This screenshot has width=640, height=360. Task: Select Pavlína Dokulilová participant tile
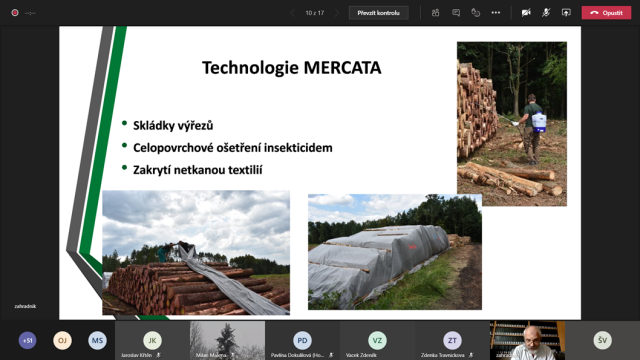click(x=302, y=340)
